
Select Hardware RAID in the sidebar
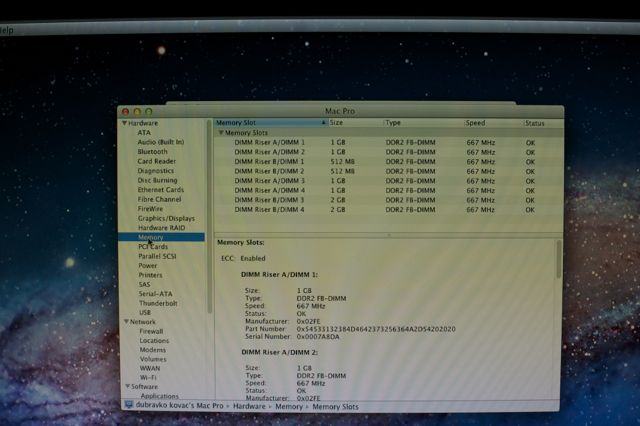162,228
